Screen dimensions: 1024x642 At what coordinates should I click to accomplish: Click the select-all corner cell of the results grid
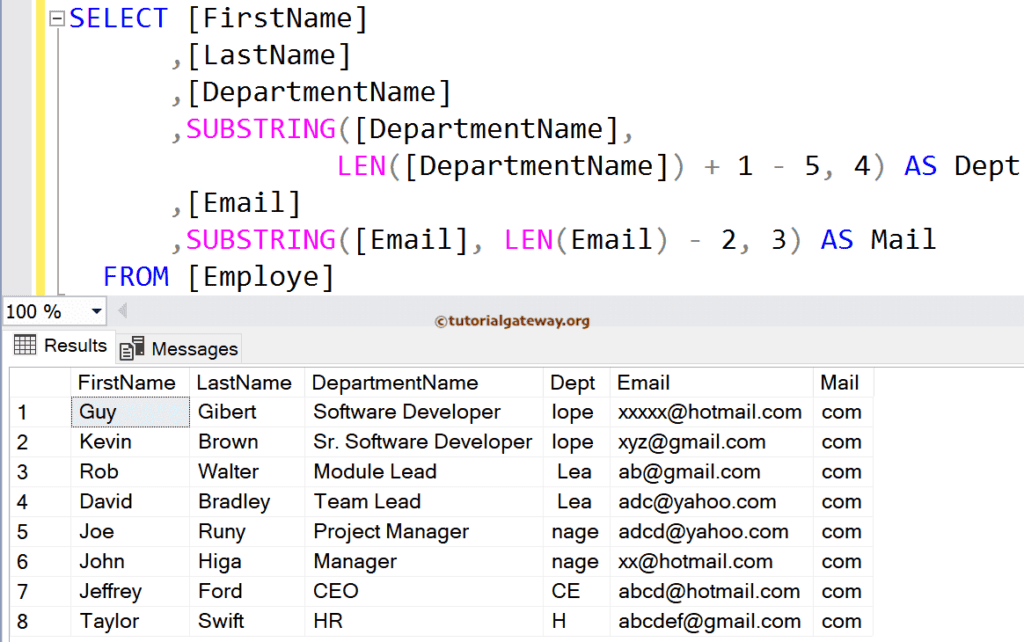(40, 382)
